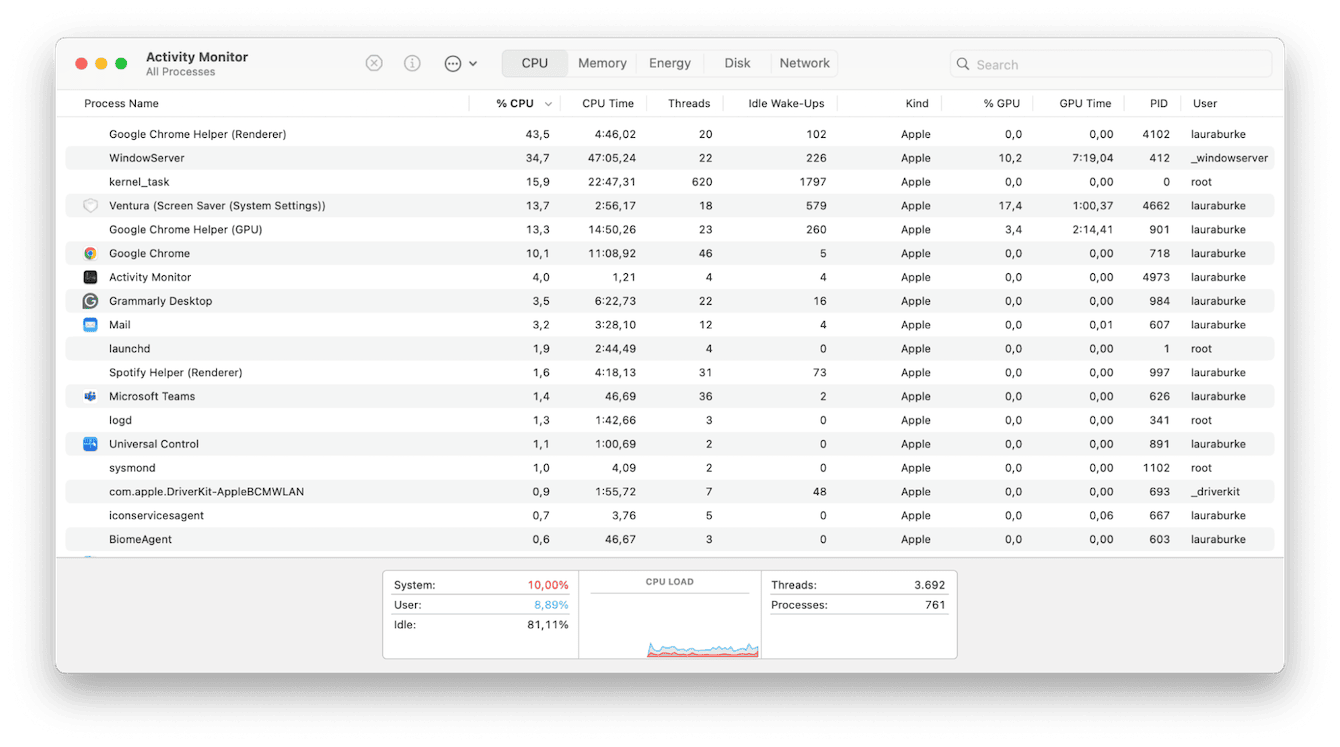Viewport: 1340px width, 747px height.
Task: Click the Grammarly Desktop icon
Action: (x=89, y=301)
